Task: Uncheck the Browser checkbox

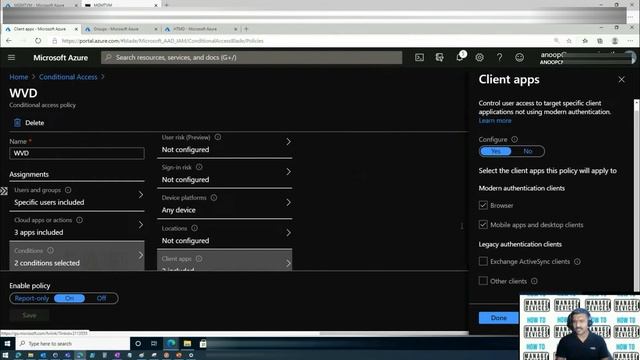Action: pyautogui.click(x=483, y=205)
